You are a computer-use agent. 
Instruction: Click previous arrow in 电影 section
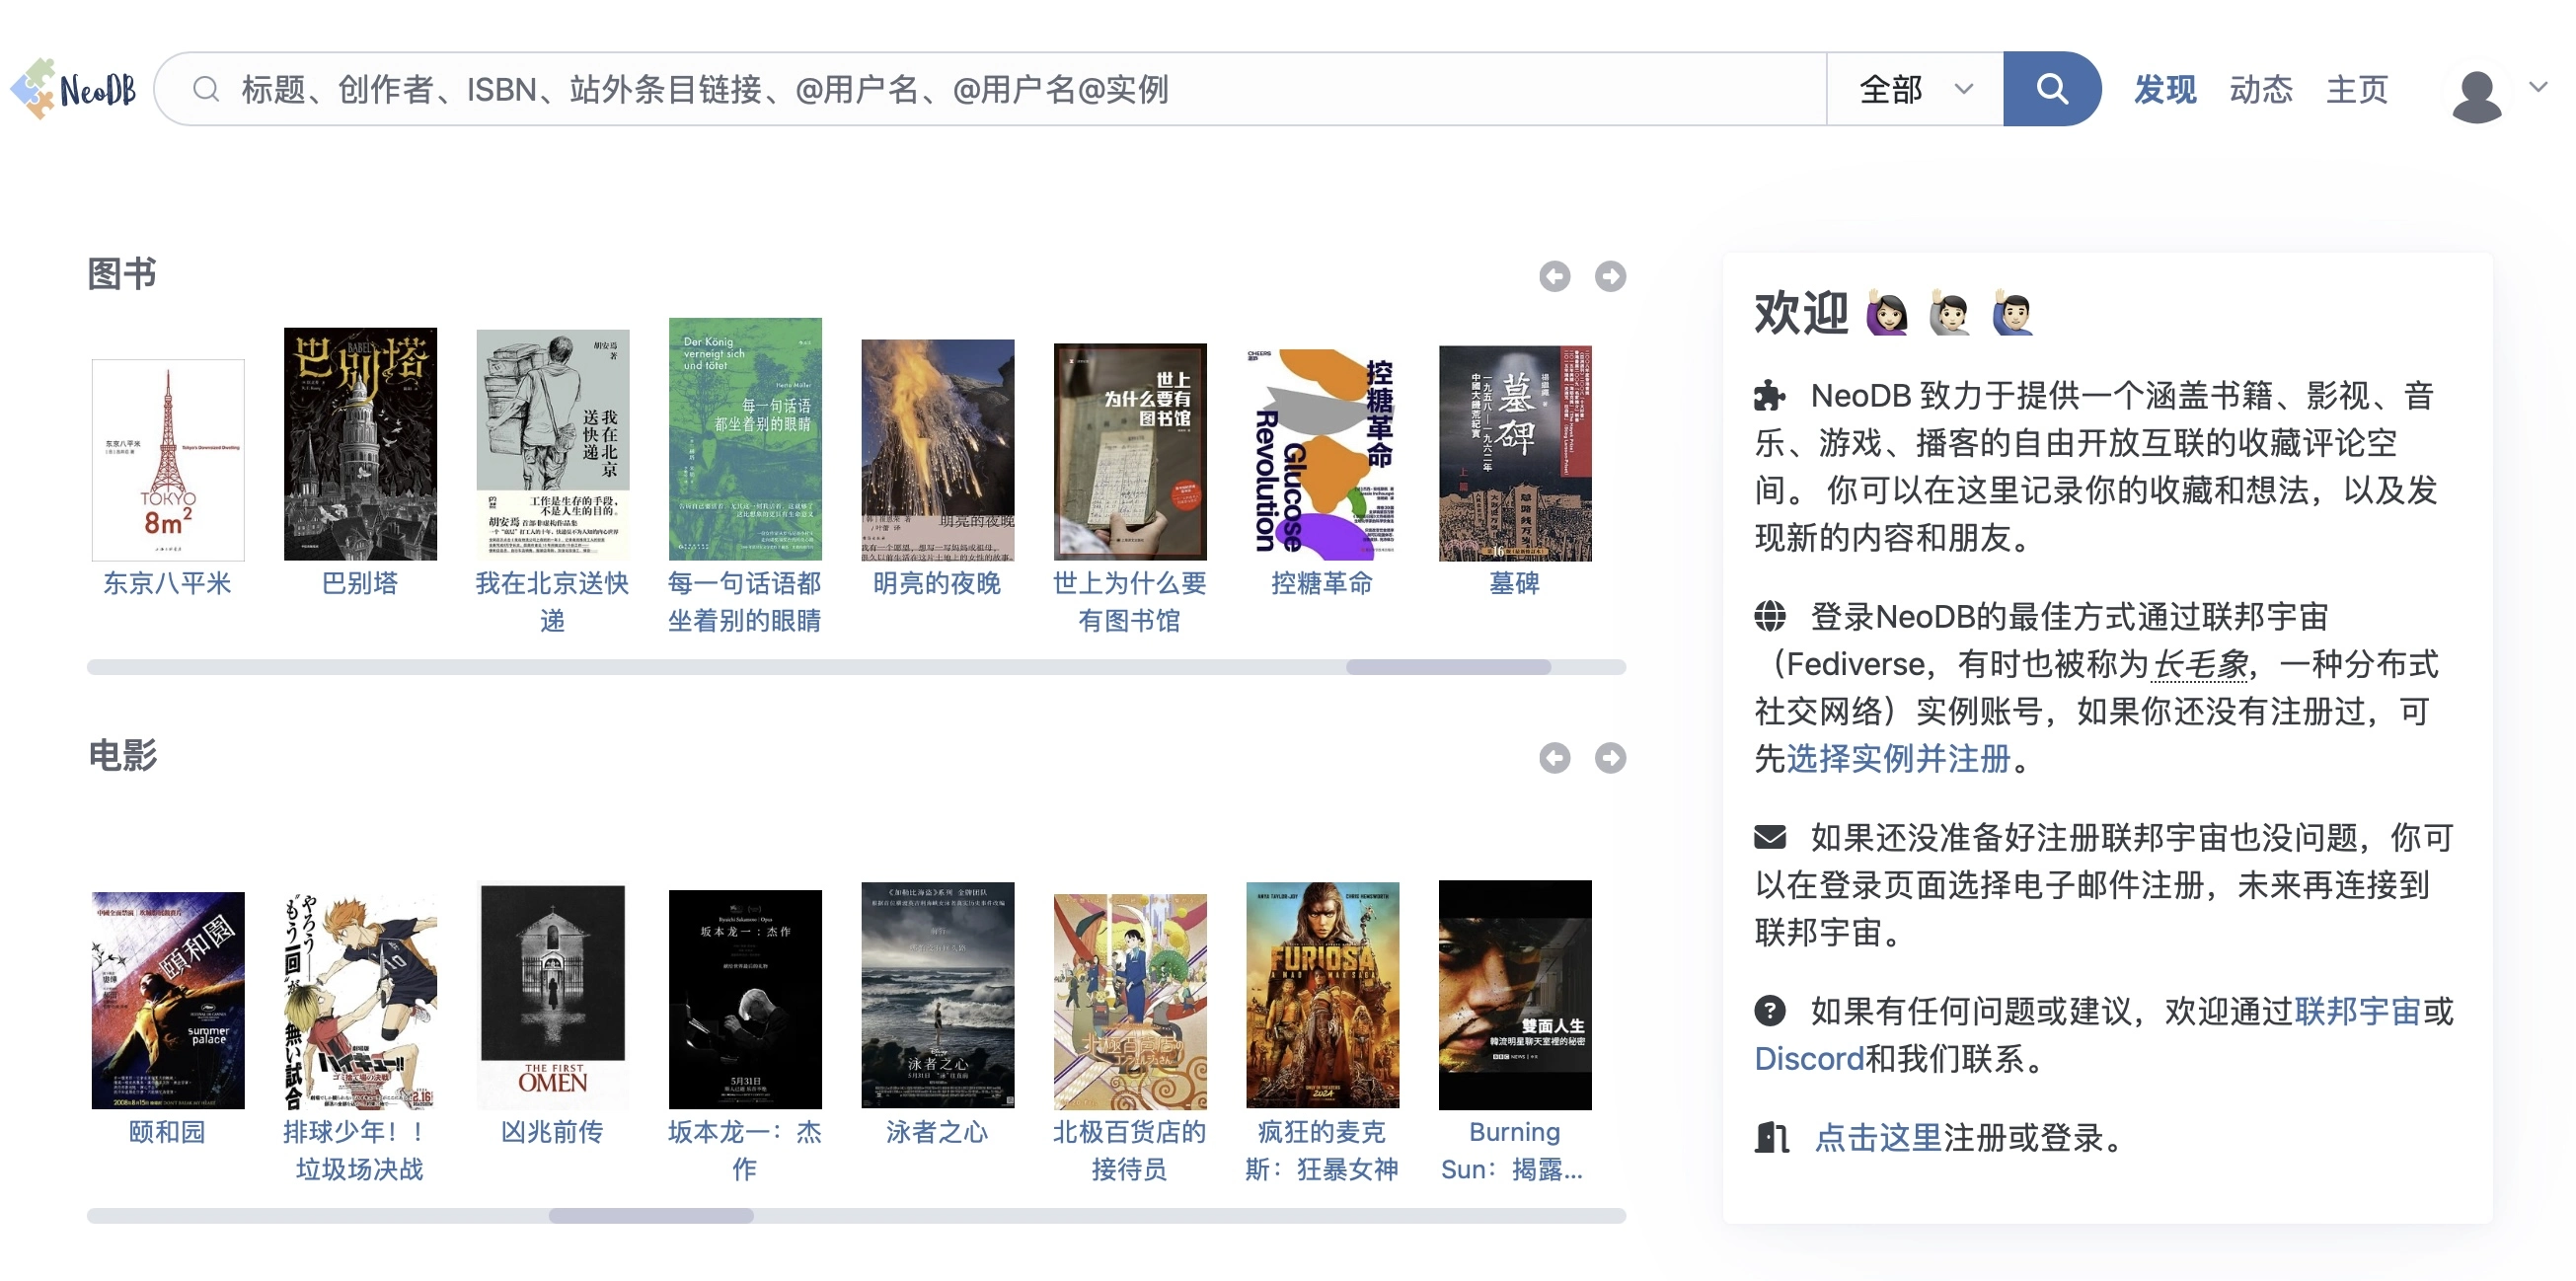(x=1554, y=758)
